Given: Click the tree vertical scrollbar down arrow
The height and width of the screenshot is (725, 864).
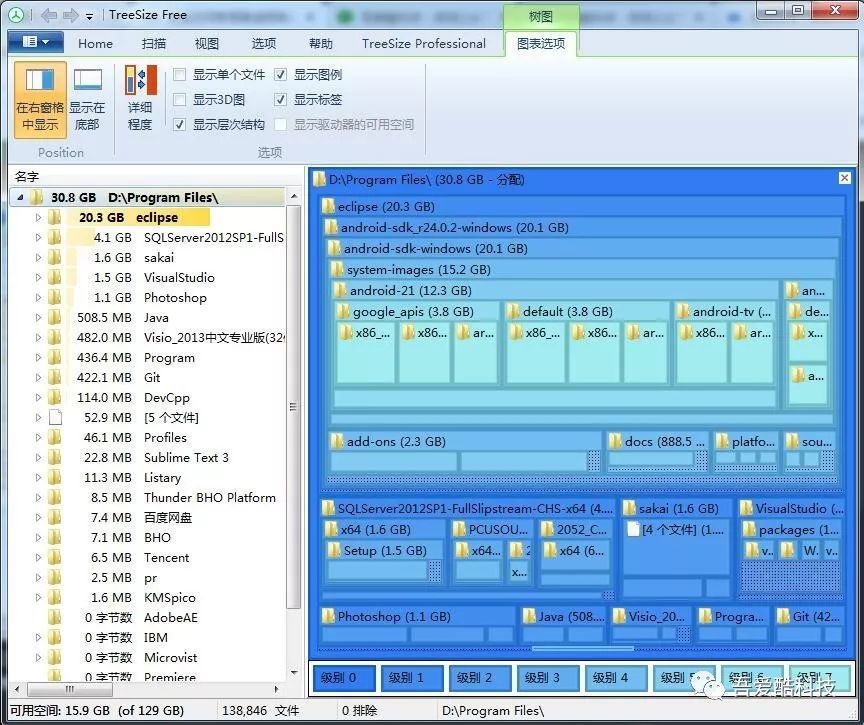Looking at the screenshot, I should tap(294, 672).
